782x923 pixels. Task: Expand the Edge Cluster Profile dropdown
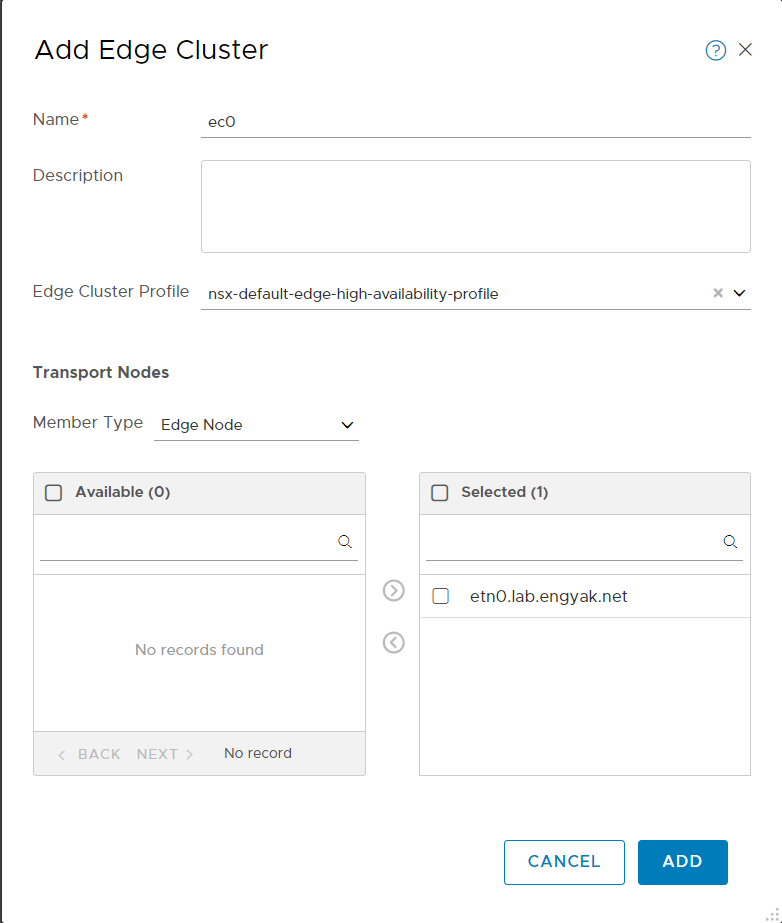(740, 294)
